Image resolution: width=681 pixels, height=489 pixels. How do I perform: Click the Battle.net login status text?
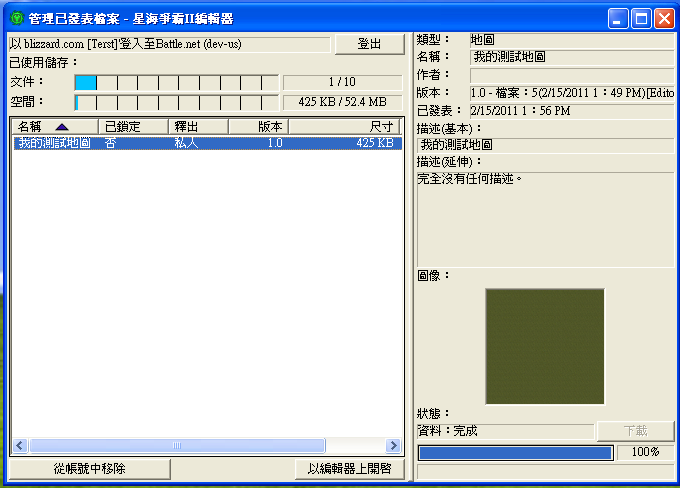pos(126,44)
